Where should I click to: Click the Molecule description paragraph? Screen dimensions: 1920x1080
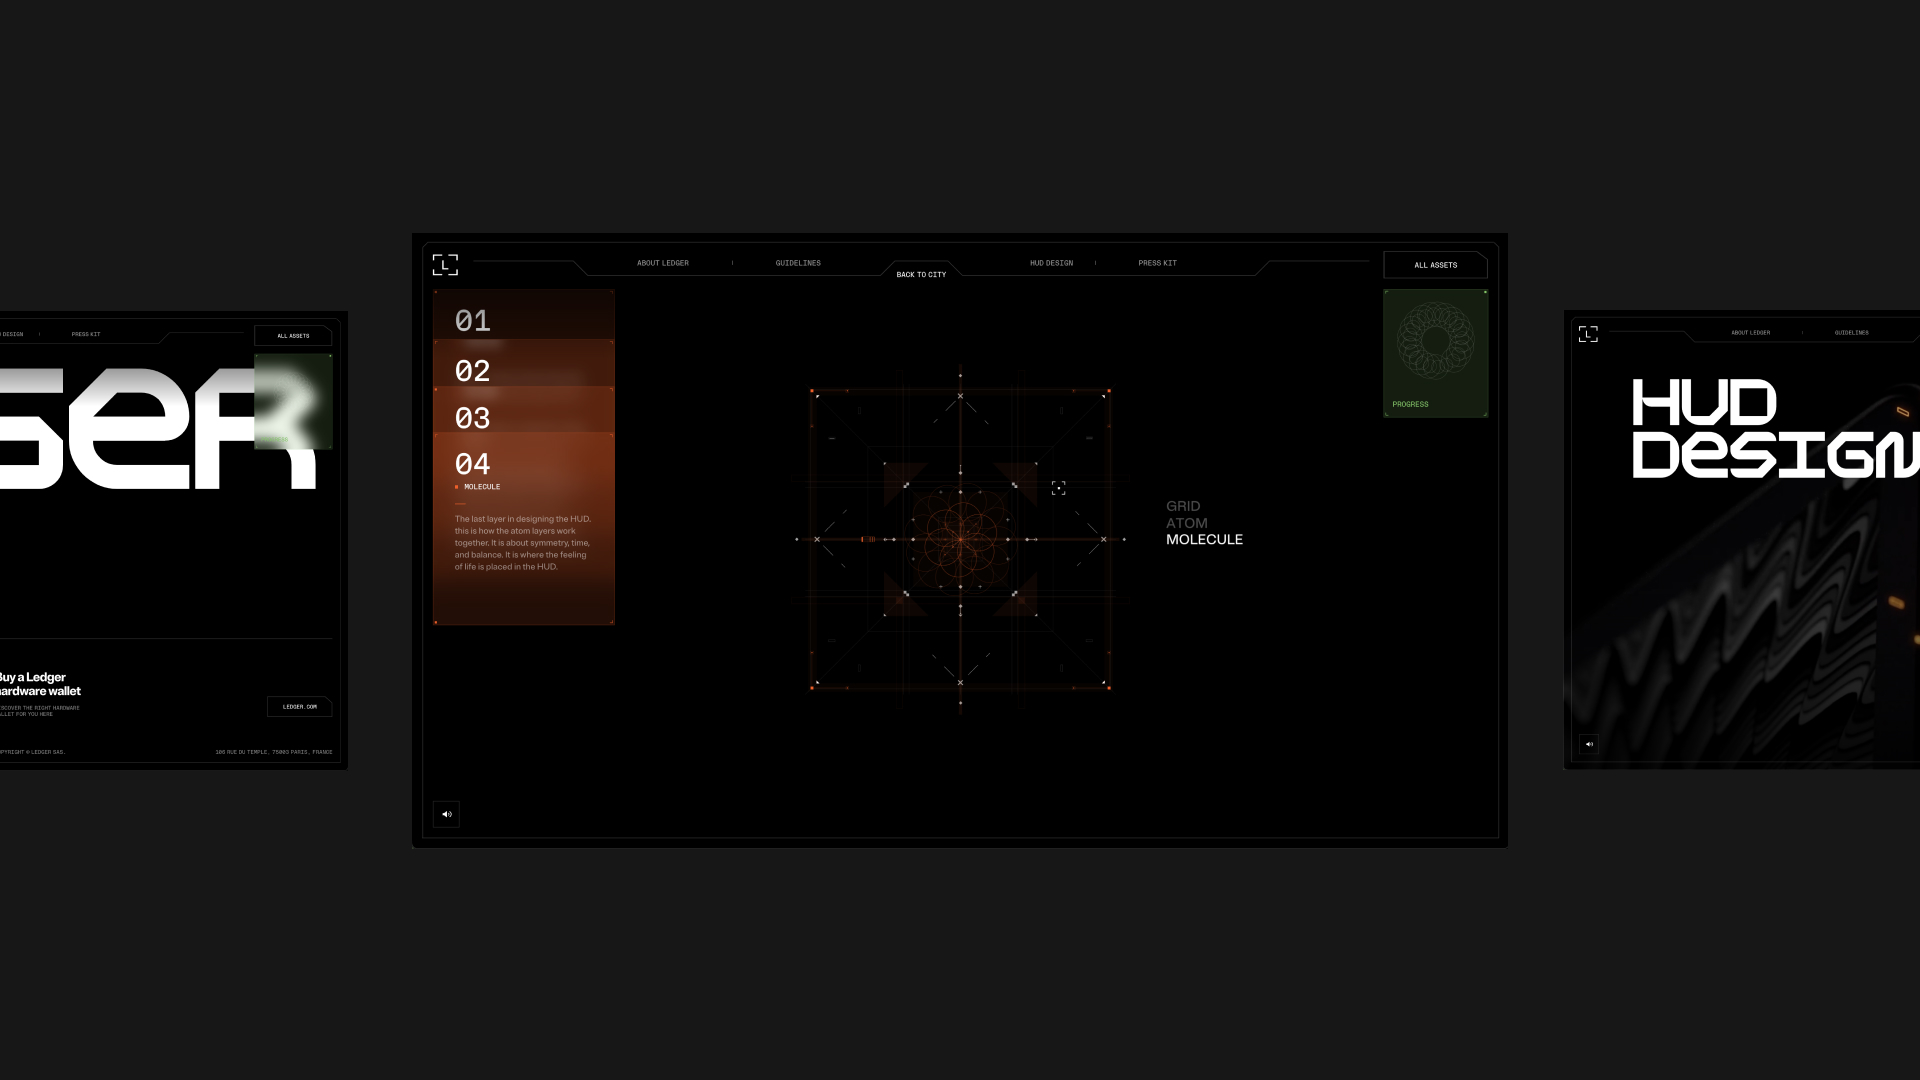pyautogui.click(x=523, y=543)
